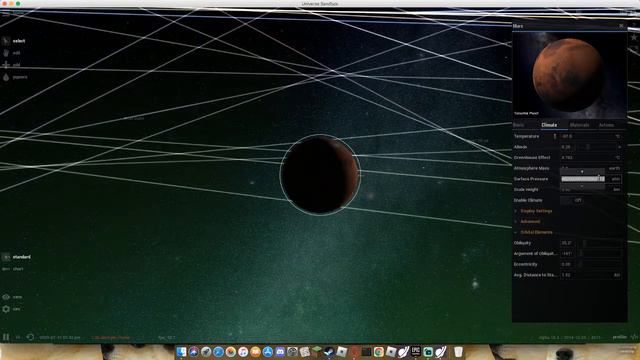This screenshot has width=640, height=360.
Task: Click the lock icon beside Temperature
Action: [x=555, y=136]
